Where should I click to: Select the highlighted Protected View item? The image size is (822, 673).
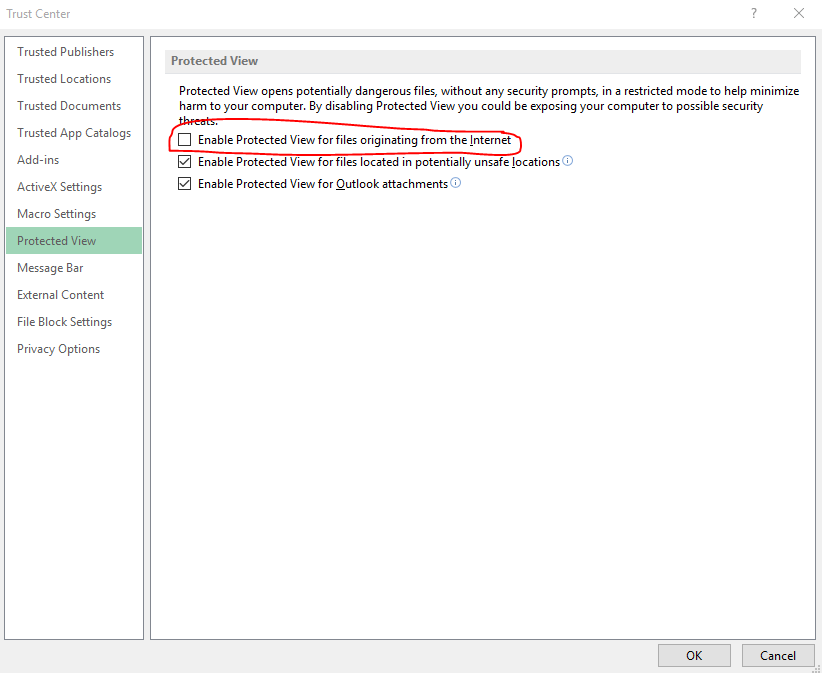(57, 241)
